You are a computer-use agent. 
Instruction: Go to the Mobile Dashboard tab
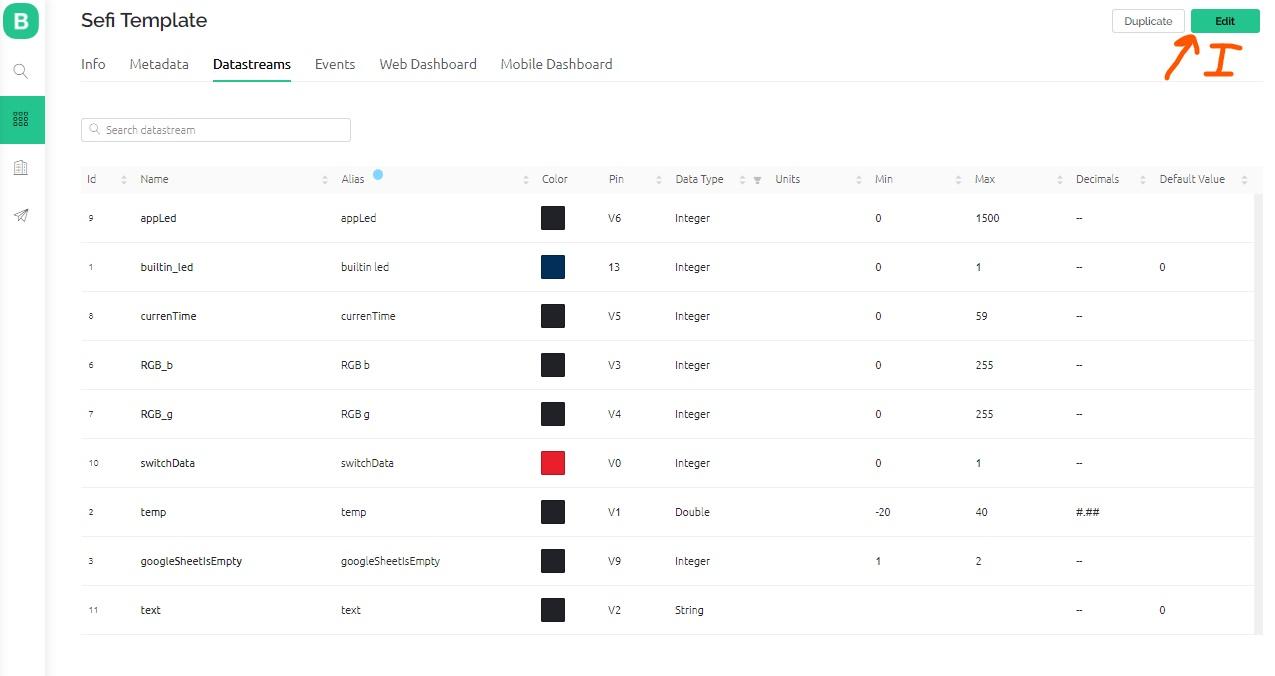coord(556,64)
